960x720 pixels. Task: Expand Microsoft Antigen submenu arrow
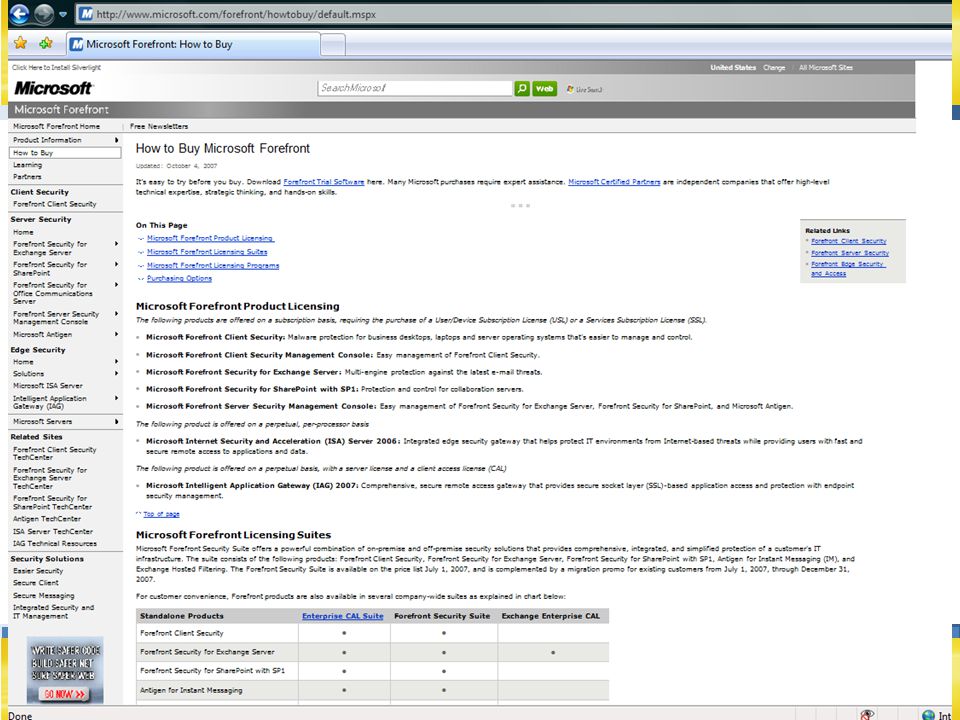116,334
